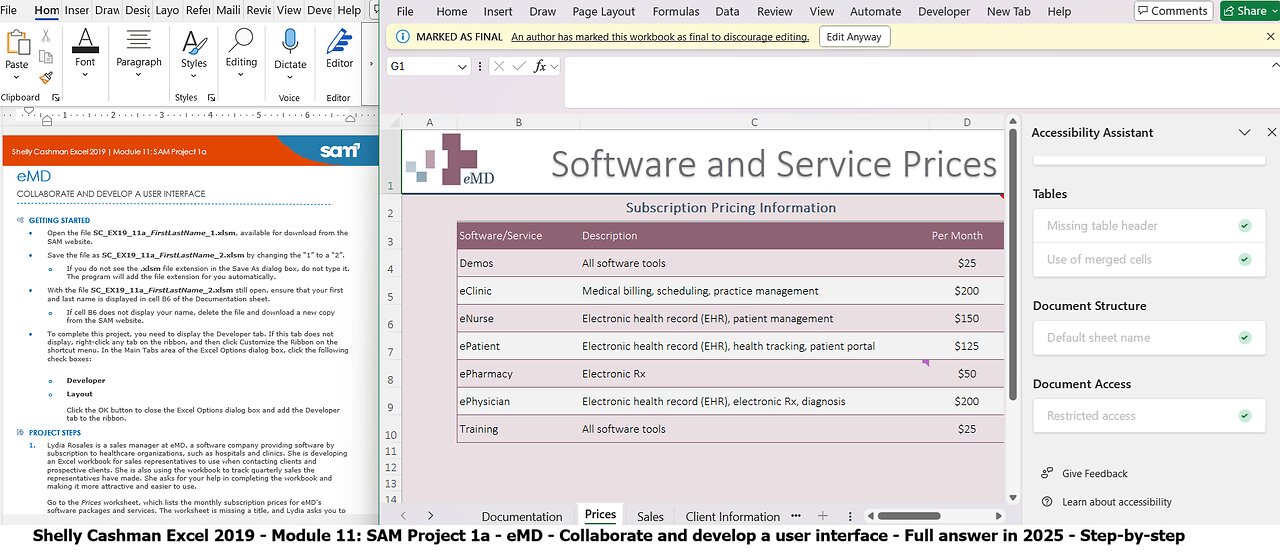Click the Copy icon in Word clipboard group
This screenshot has width=1280, height=552.
(46, 56)
